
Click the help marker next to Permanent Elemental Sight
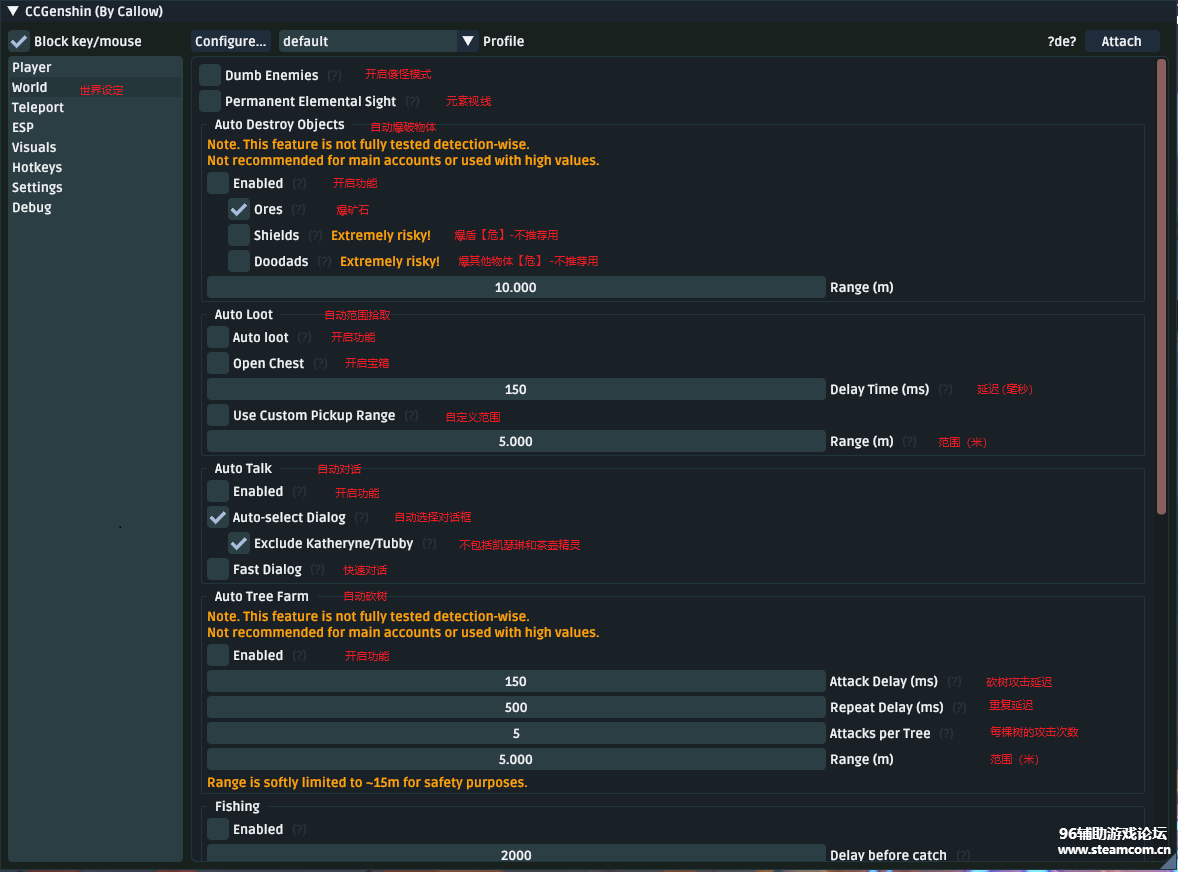(412, 102)
